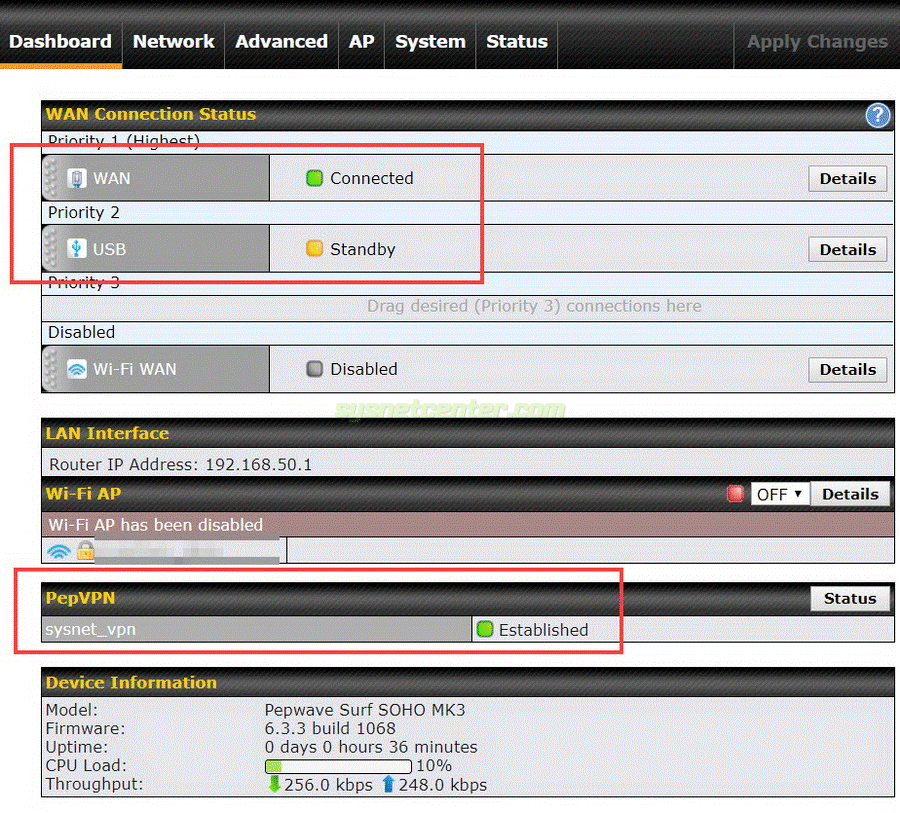Click the Wi-Fi AP has been disabled notice
This screenshot has height=813, width=900.
(156, 525)
